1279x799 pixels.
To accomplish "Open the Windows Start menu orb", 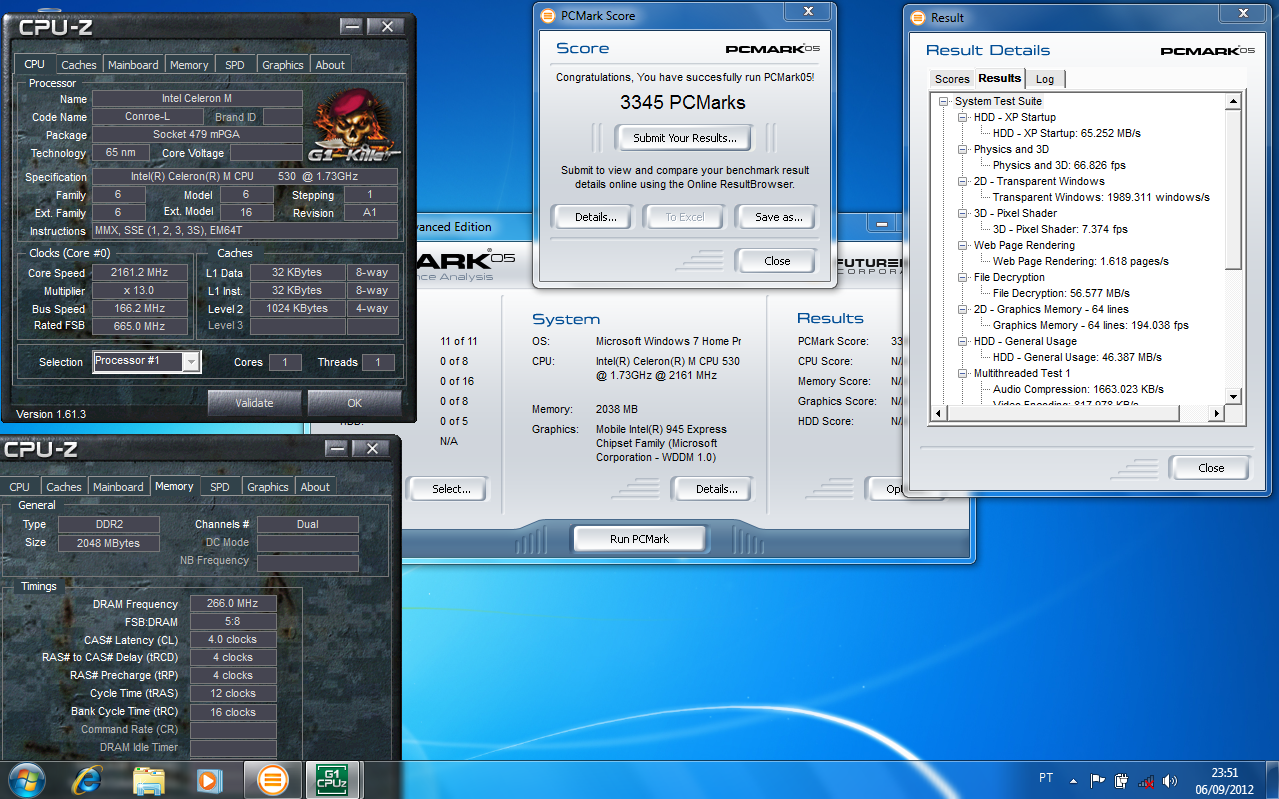I will [29, 779].
